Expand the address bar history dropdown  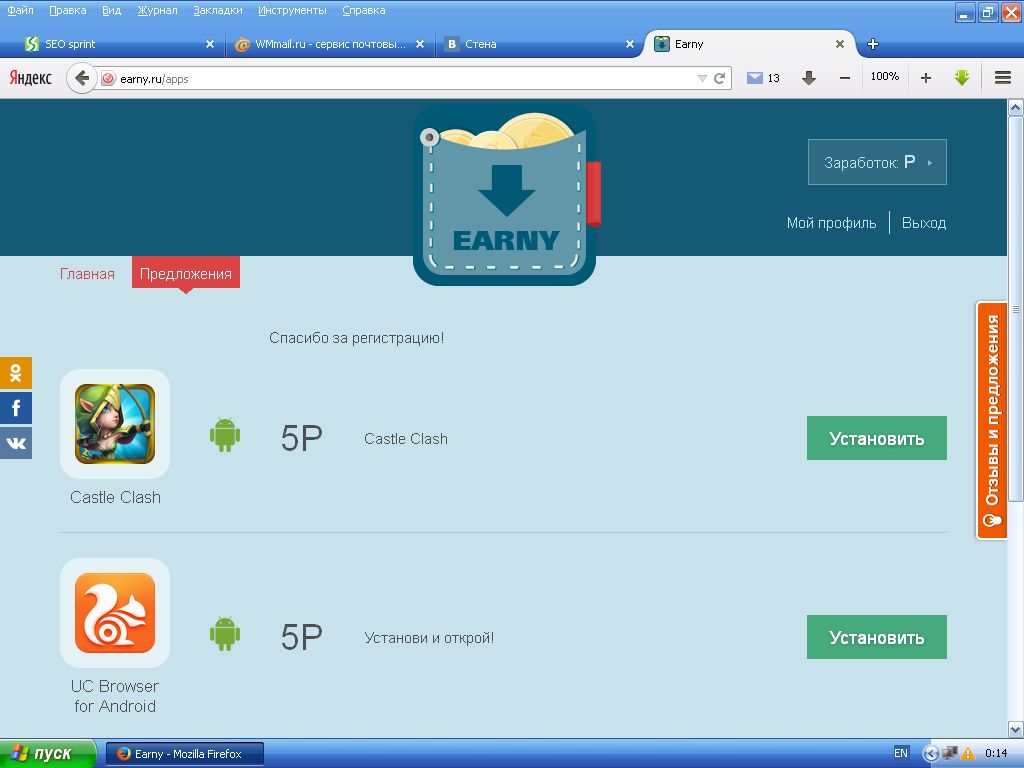702,78
